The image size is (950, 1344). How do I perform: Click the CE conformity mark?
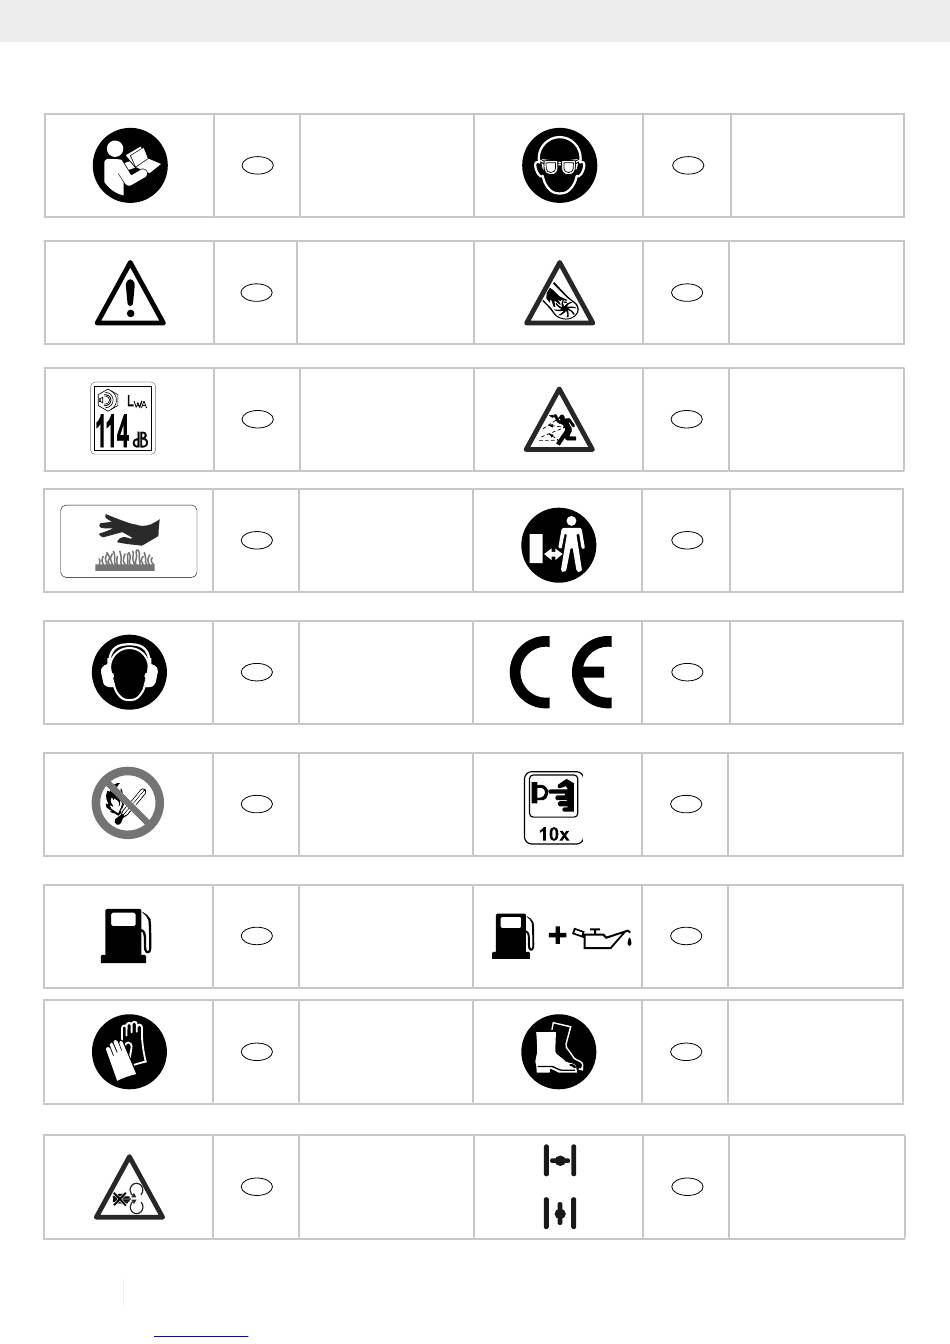click(561, 672)
